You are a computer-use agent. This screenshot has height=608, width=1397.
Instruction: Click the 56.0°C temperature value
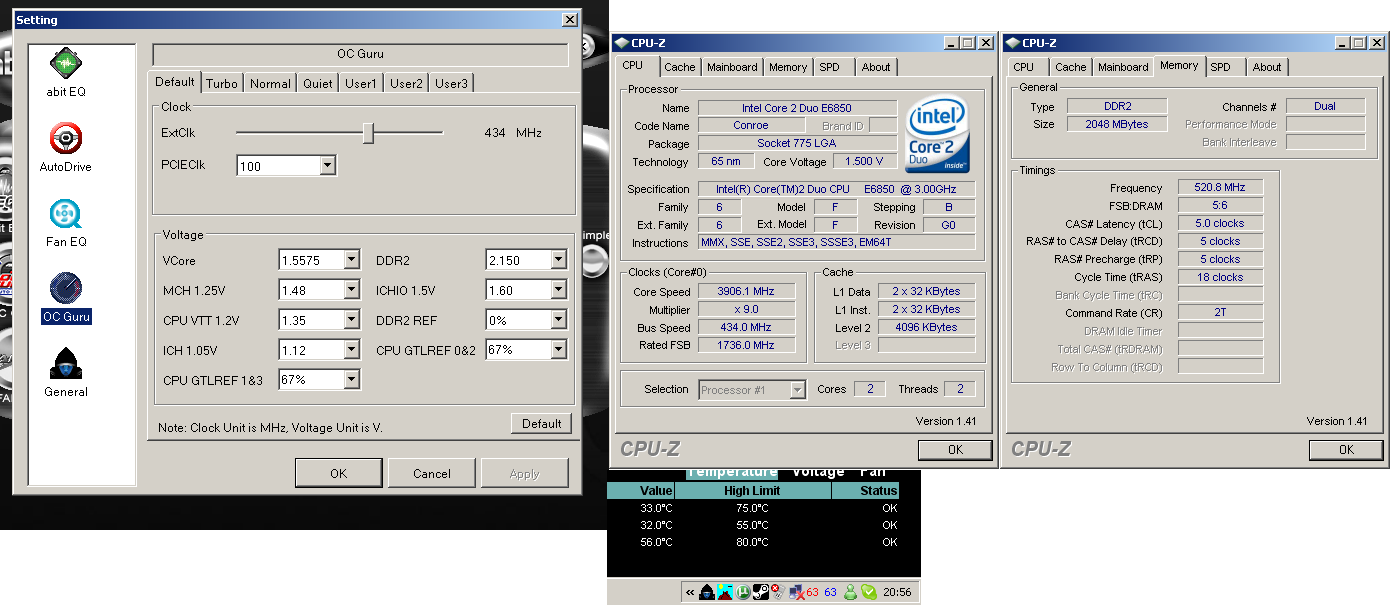coord(656,542)
